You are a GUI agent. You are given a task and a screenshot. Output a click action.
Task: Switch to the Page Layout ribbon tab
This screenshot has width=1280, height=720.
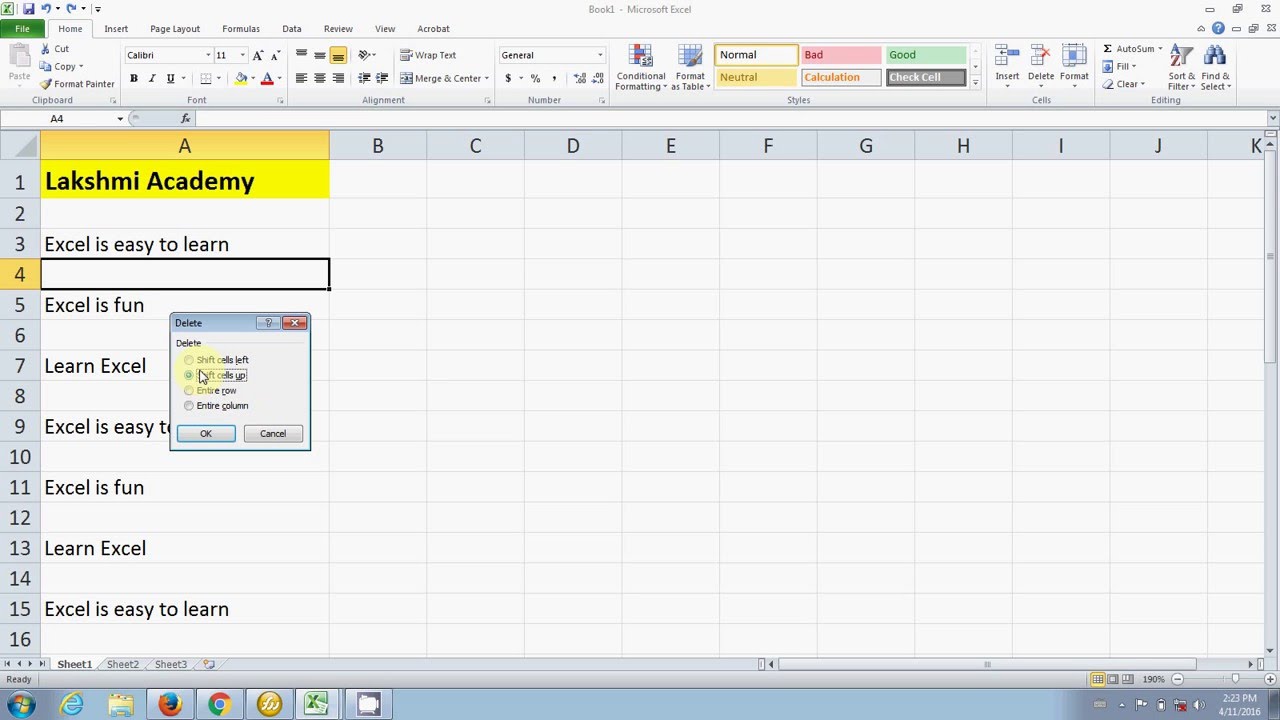[x=175, y=29]
